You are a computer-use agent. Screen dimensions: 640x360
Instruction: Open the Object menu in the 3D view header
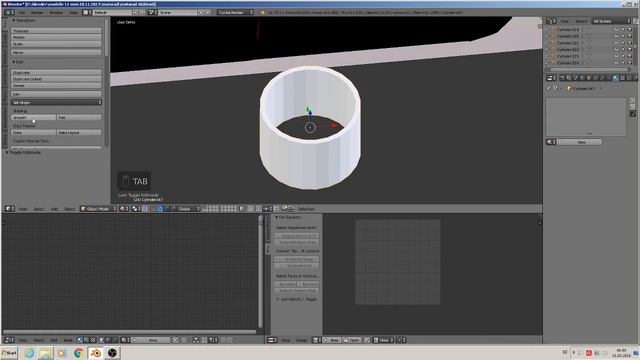coord(69,209)
